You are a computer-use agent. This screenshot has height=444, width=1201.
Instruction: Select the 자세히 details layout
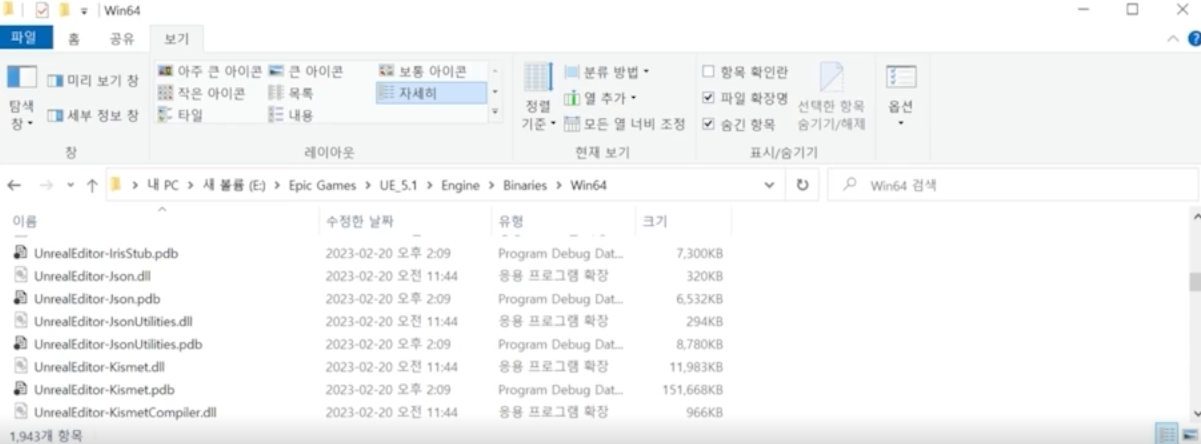[x=430, y=93]
